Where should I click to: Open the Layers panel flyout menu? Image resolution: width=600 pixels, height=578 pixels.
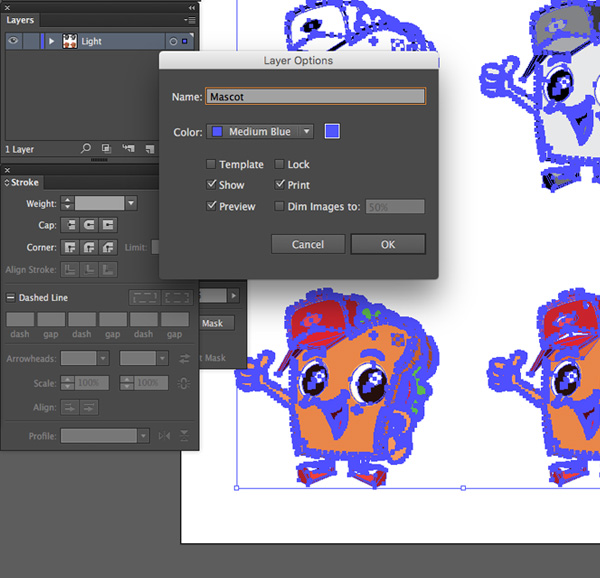[x=189, y=19]
